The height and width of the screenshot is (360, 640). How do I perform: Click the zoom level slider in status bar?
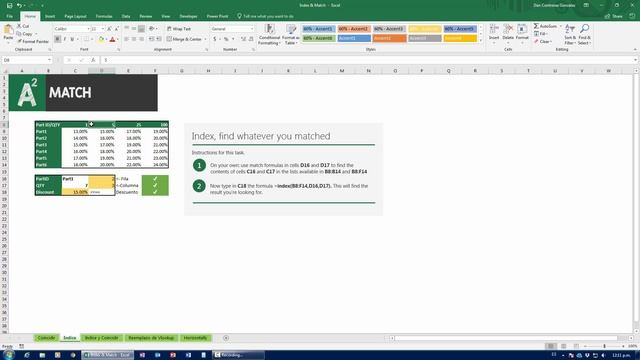pyautogui.click(x=604, y=346)
